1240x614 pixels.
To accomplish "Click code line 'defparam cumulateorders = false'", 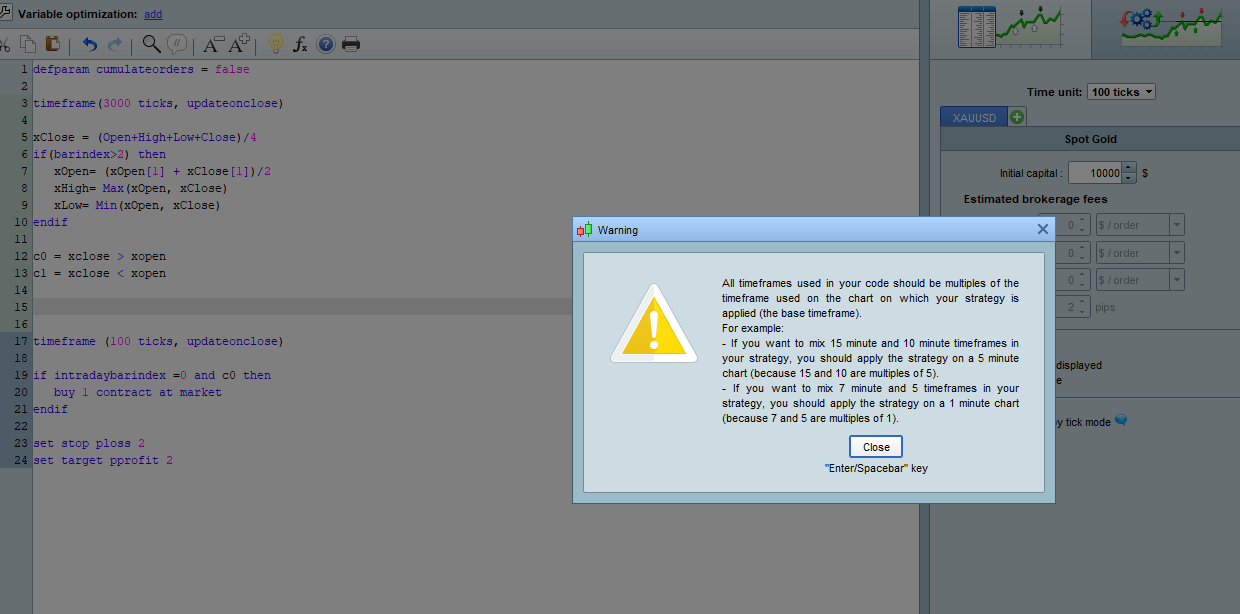I will pos(141,69).
